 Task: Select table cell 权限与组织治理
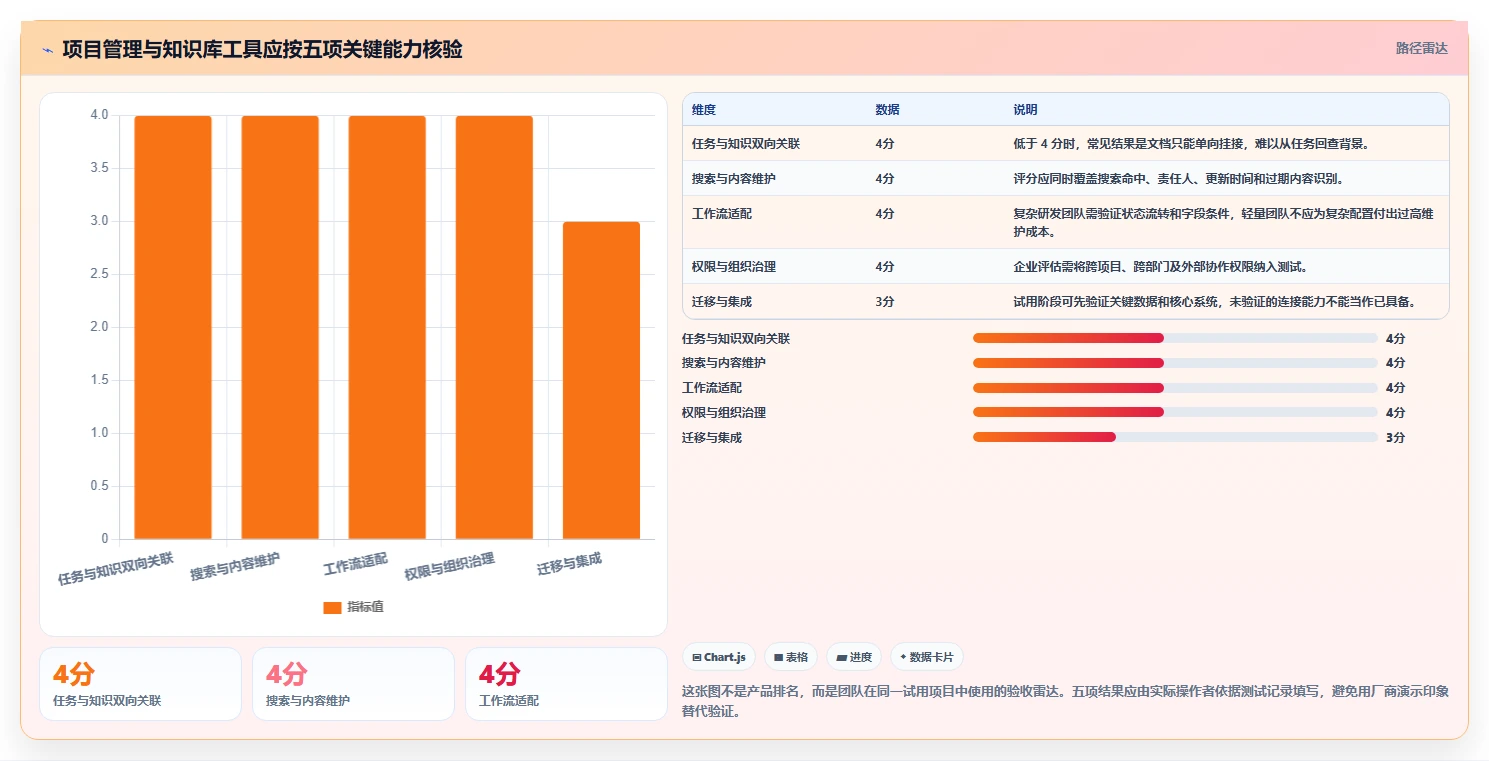coord(734,267)
